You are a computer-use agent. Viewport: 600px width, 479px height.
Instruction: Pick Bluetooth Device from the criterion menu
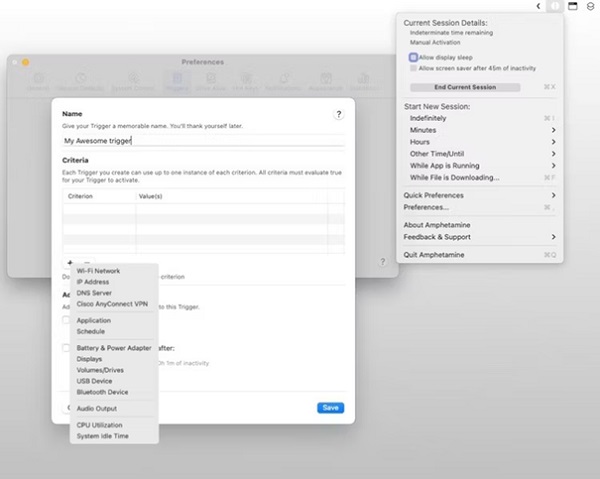101,392
